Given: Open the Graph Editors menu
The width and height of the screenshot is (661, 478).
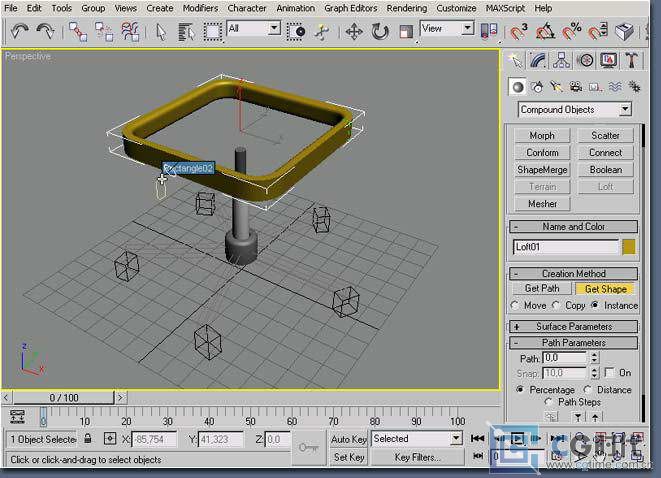Looking at the screenshot, I should point(350,8).
